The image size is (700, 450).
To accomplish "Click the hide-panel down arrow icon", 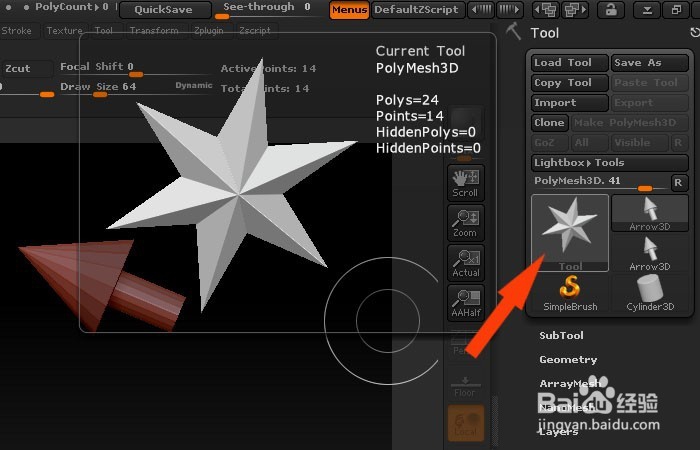I will 647,9.
